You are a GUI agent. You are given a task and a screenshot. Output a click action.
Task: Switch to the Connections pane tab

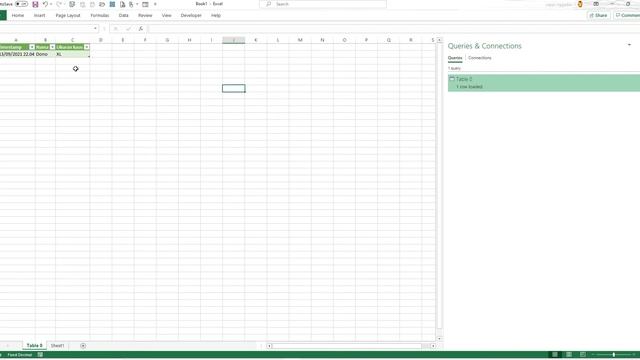[480, 58]
